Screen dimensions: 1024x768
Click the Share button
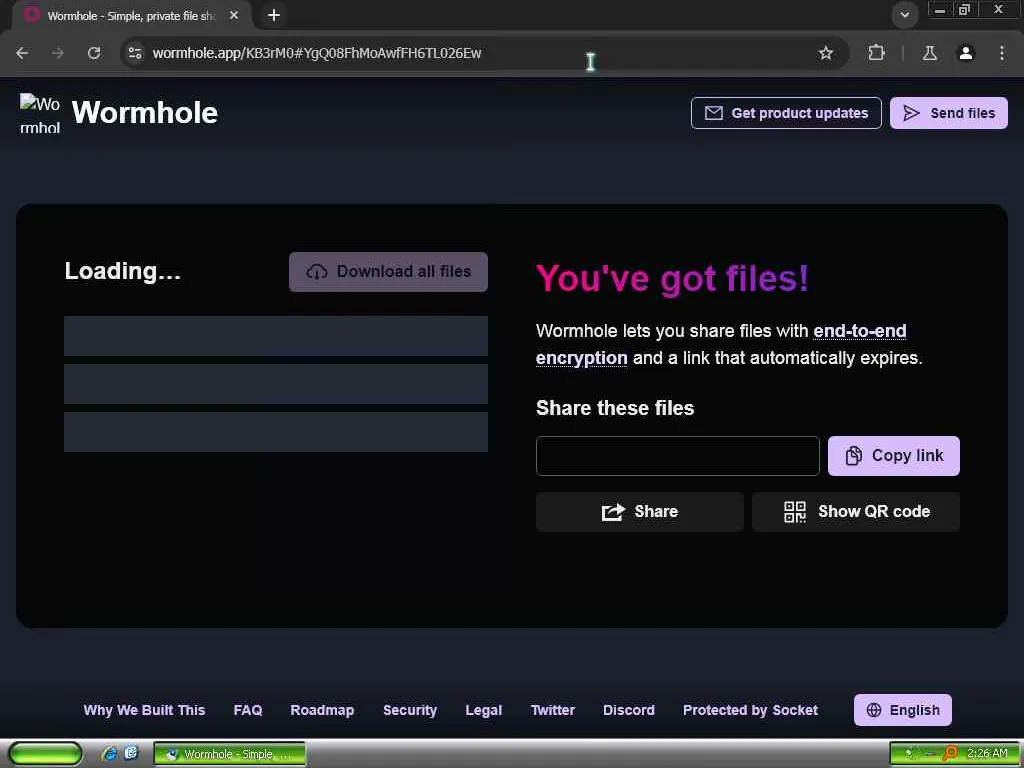(640, 512)
